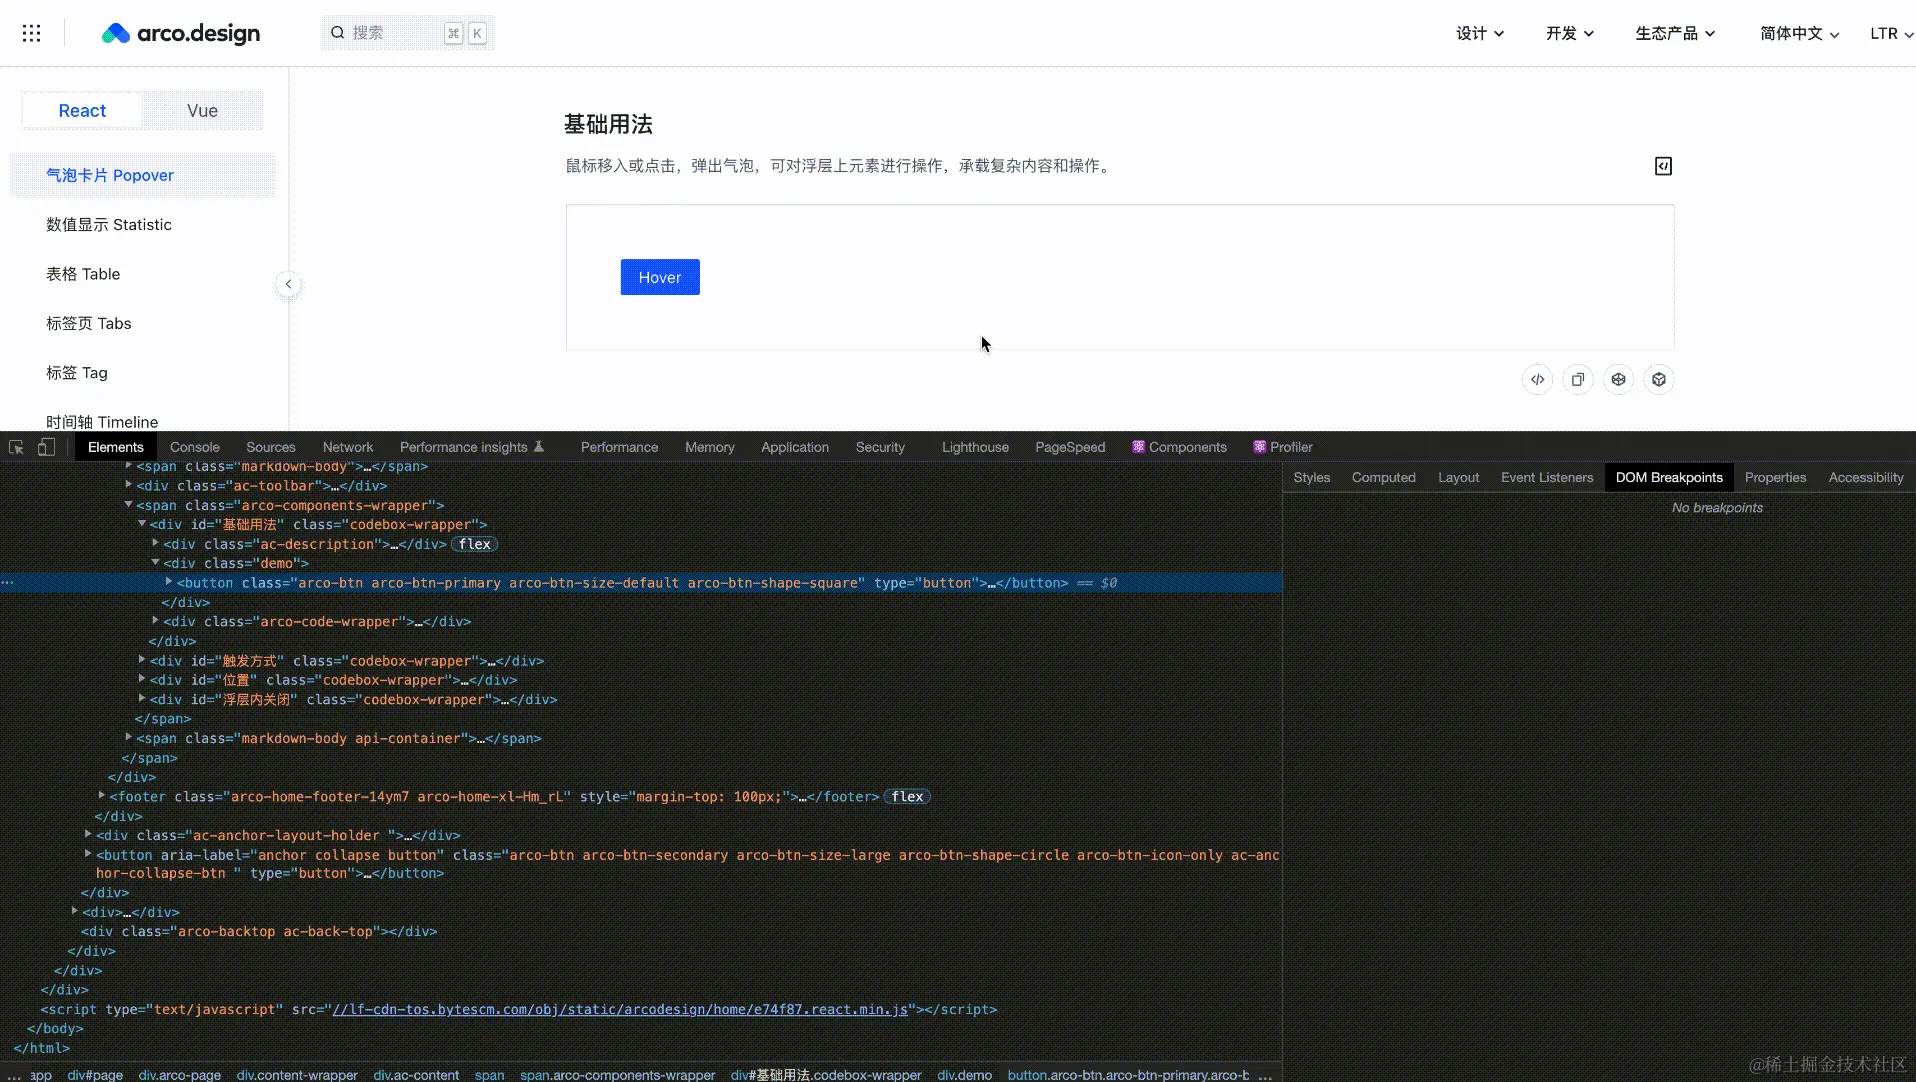Open the react.min.js script link
Screen dimensions: 1916x1082
pyautogui.click(x=620, y=1009)
